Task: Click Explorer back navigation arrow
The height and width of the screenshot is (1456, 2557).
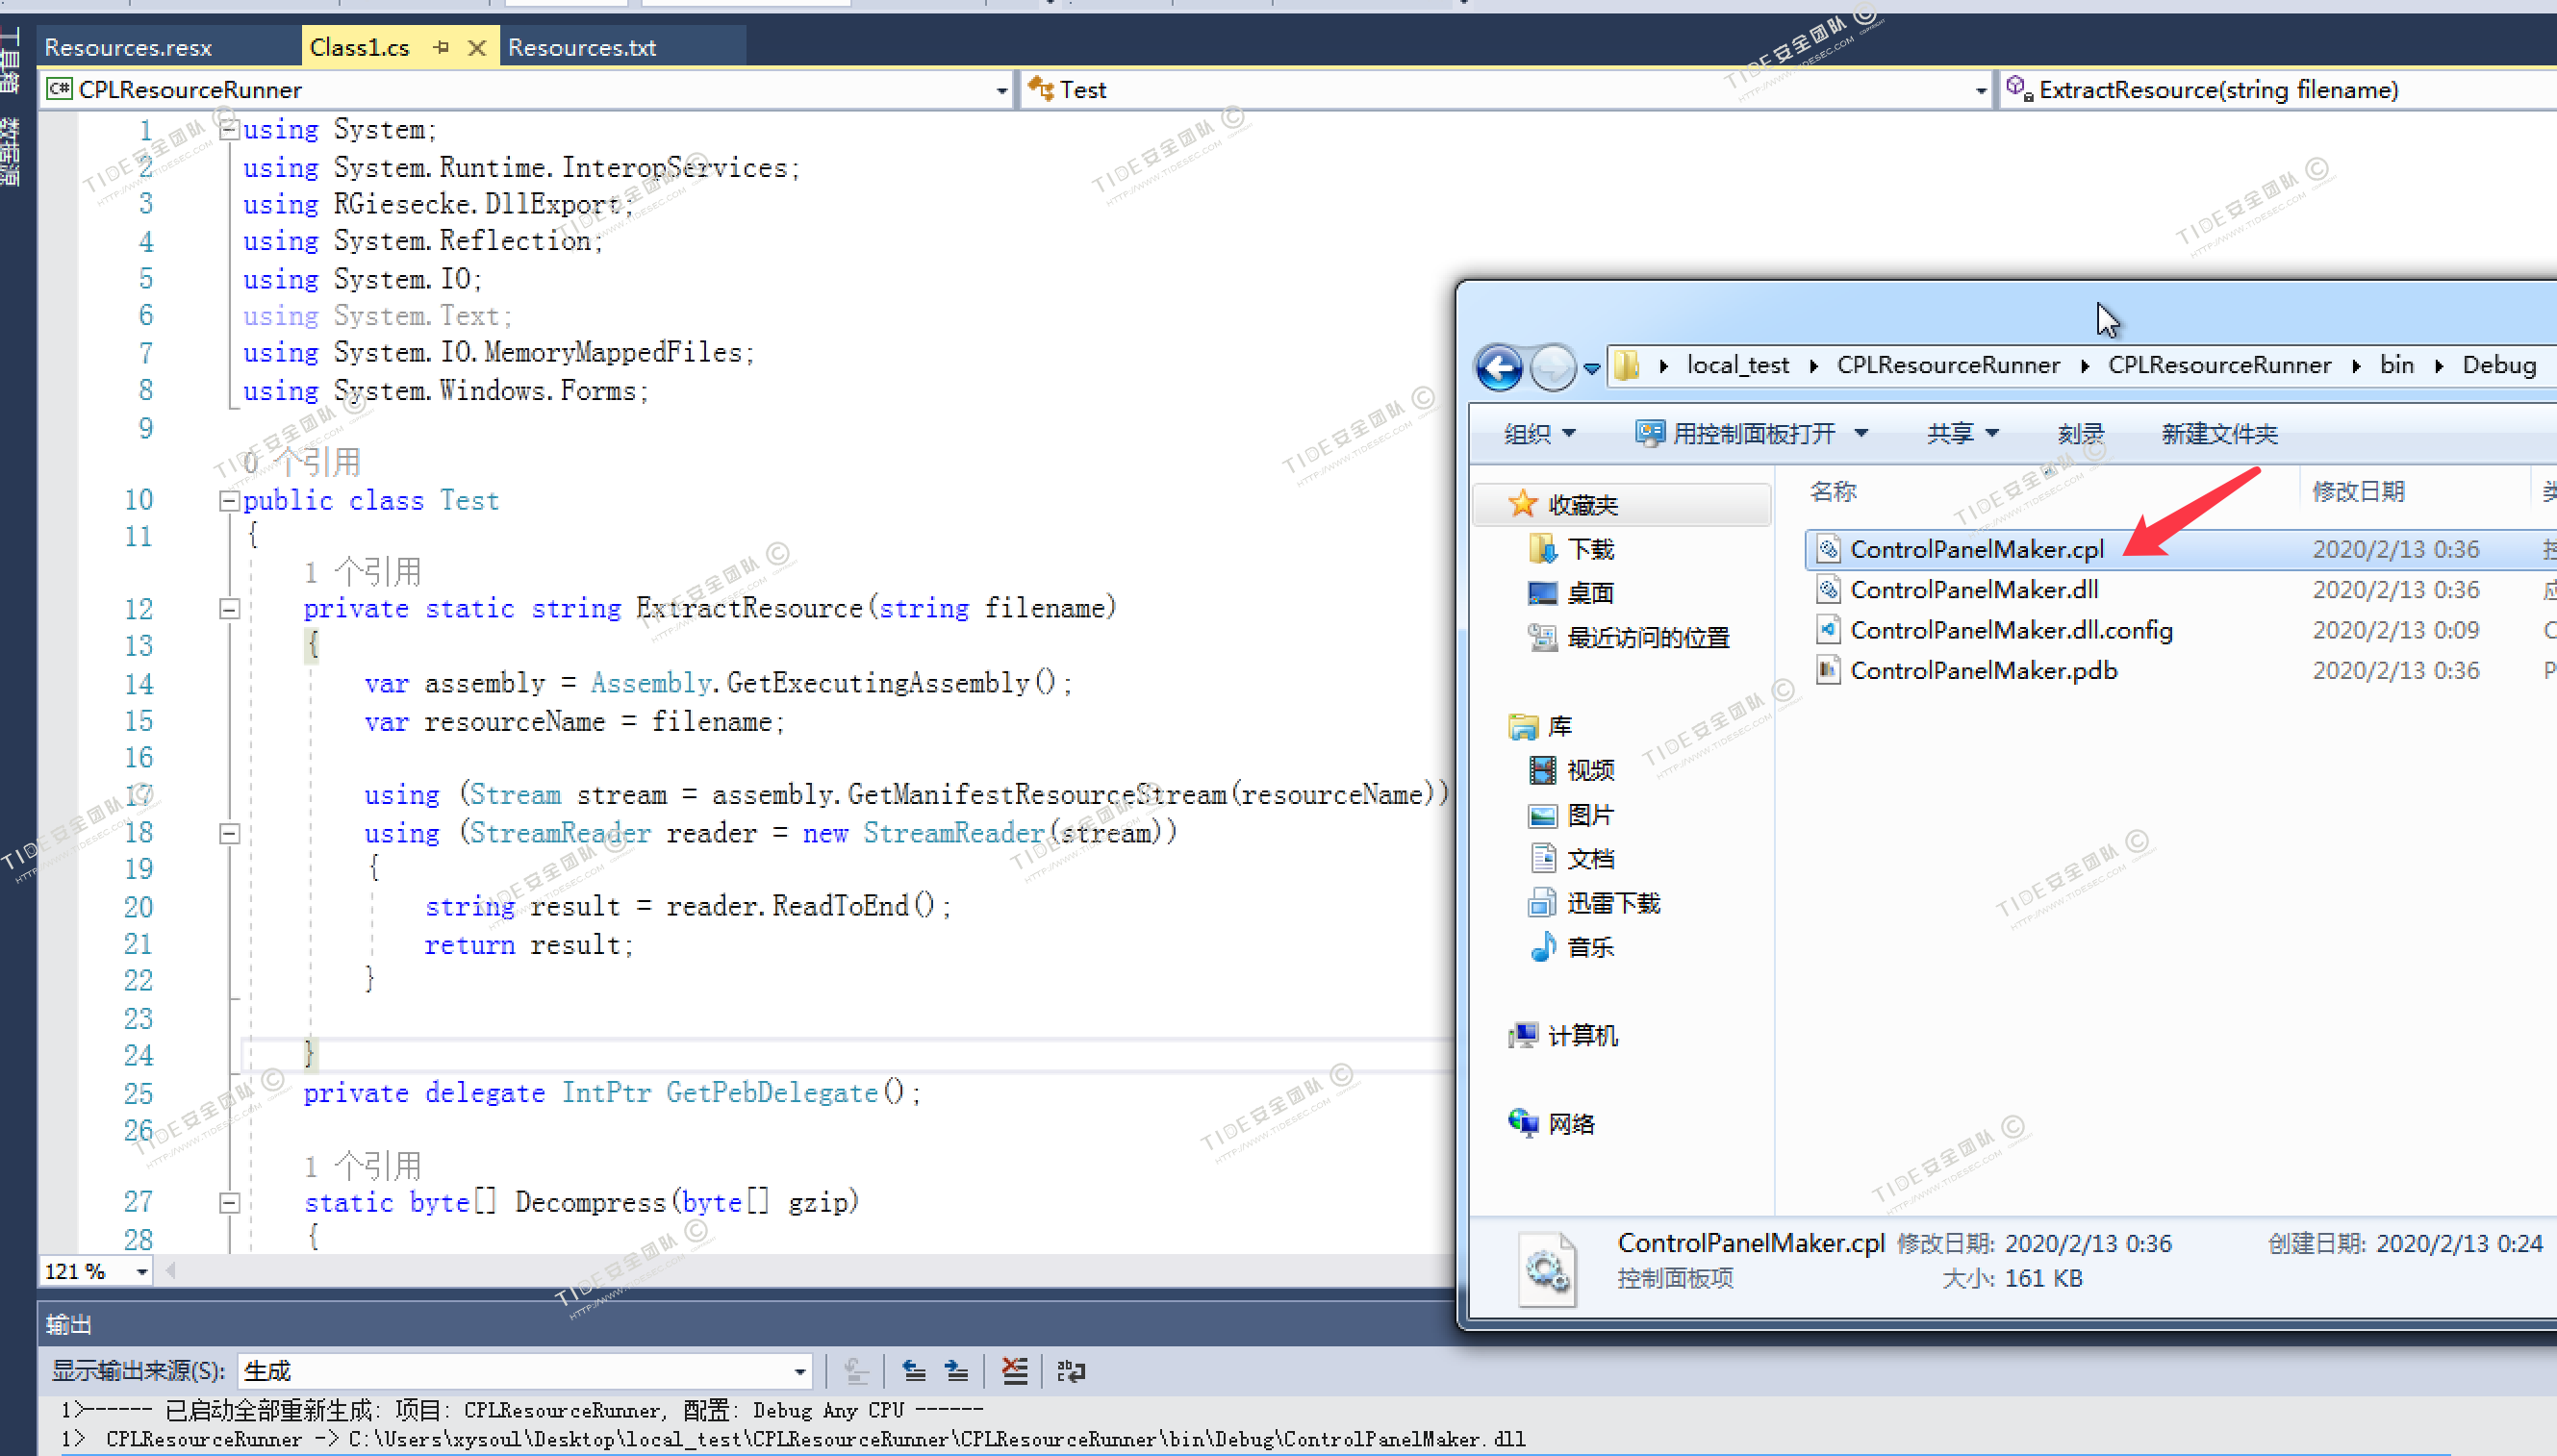Action: coord(1499,367)
